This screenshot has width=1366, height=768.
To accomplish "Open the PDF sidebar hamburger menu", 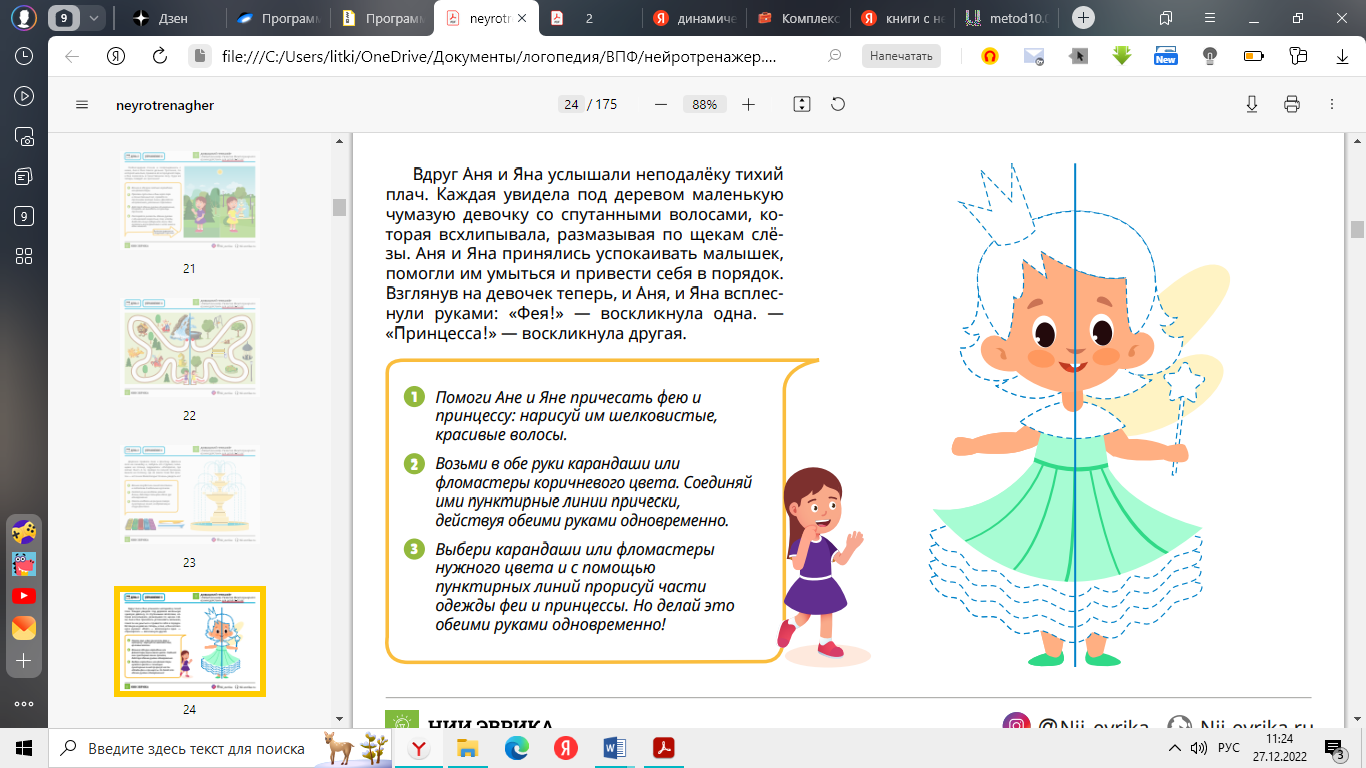I will click(x=82, y=105).
